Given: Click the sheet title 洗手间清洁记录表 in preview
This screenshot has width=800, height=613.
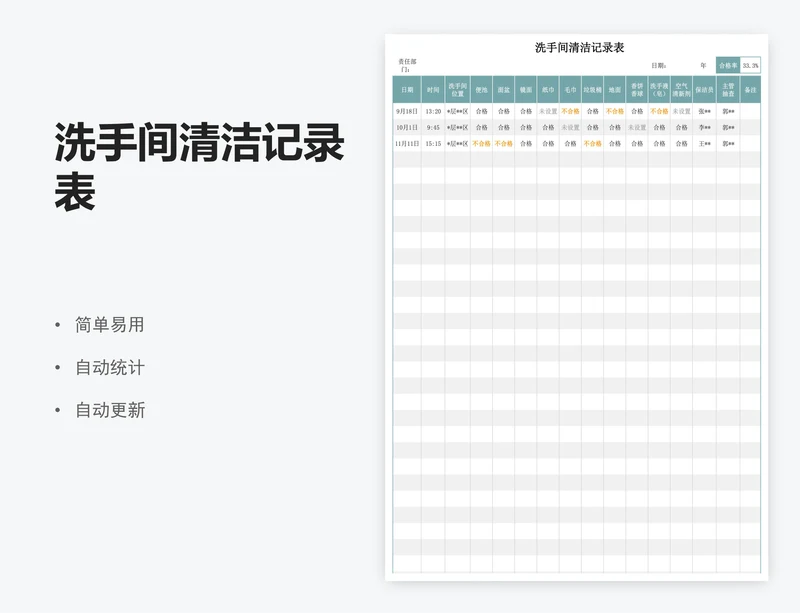Looking at the screenshot, I should click(580, 47).
